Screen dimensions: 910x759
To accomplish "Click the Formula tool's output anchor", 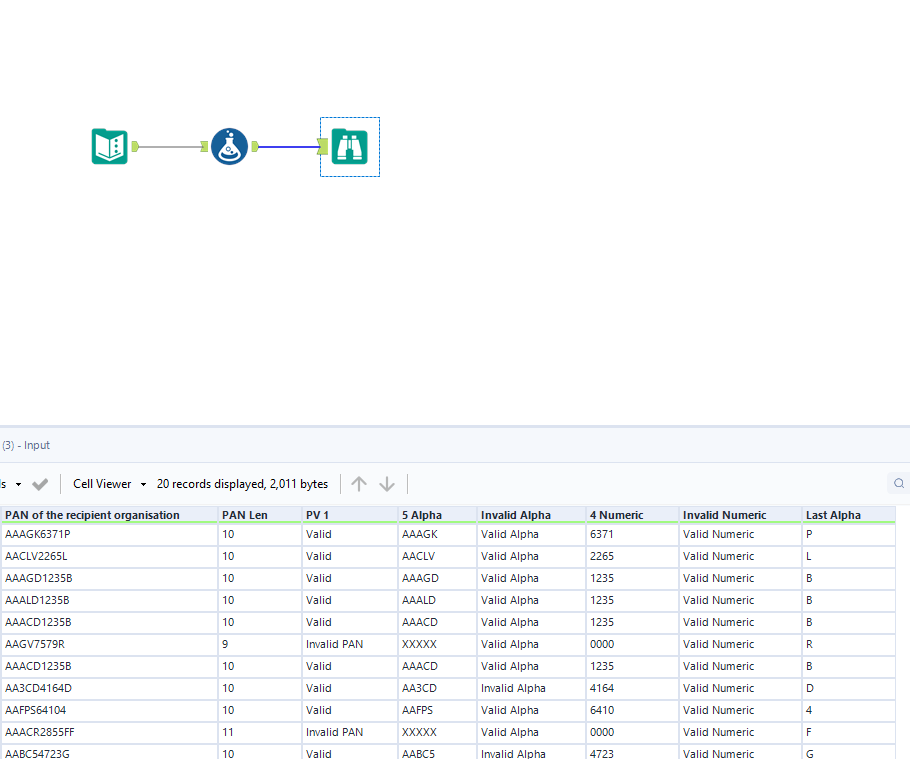I will (255, 147).
